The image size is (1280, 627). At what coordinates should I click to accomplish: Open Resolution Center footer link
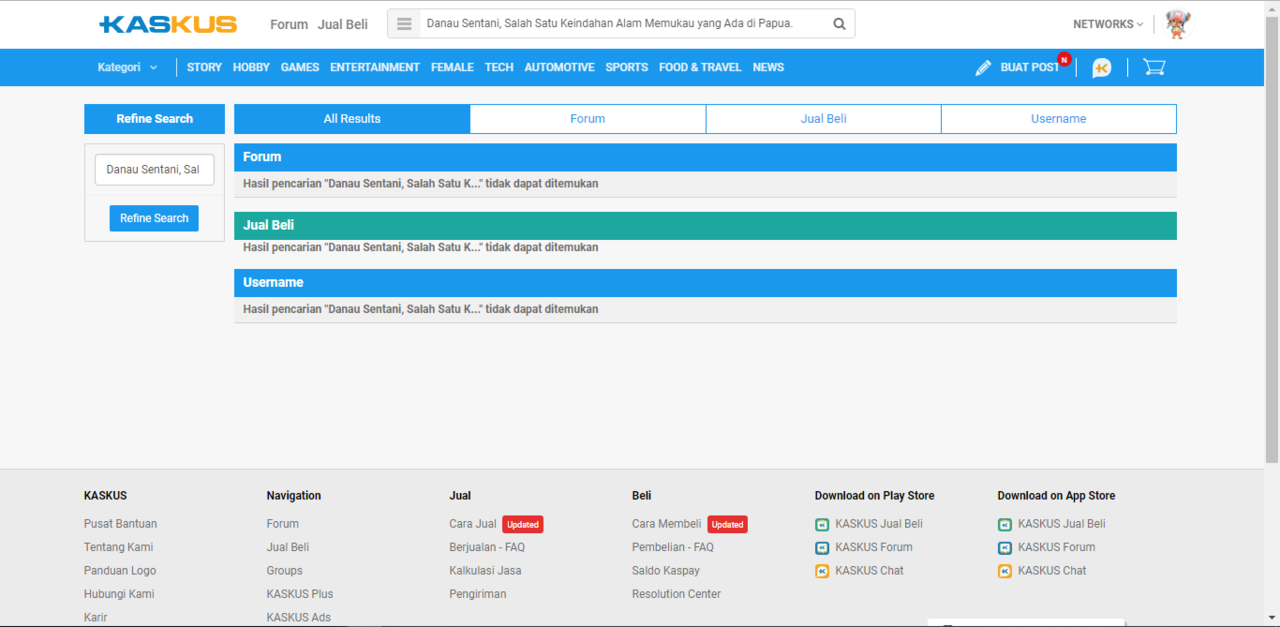(x=676, y=594)
